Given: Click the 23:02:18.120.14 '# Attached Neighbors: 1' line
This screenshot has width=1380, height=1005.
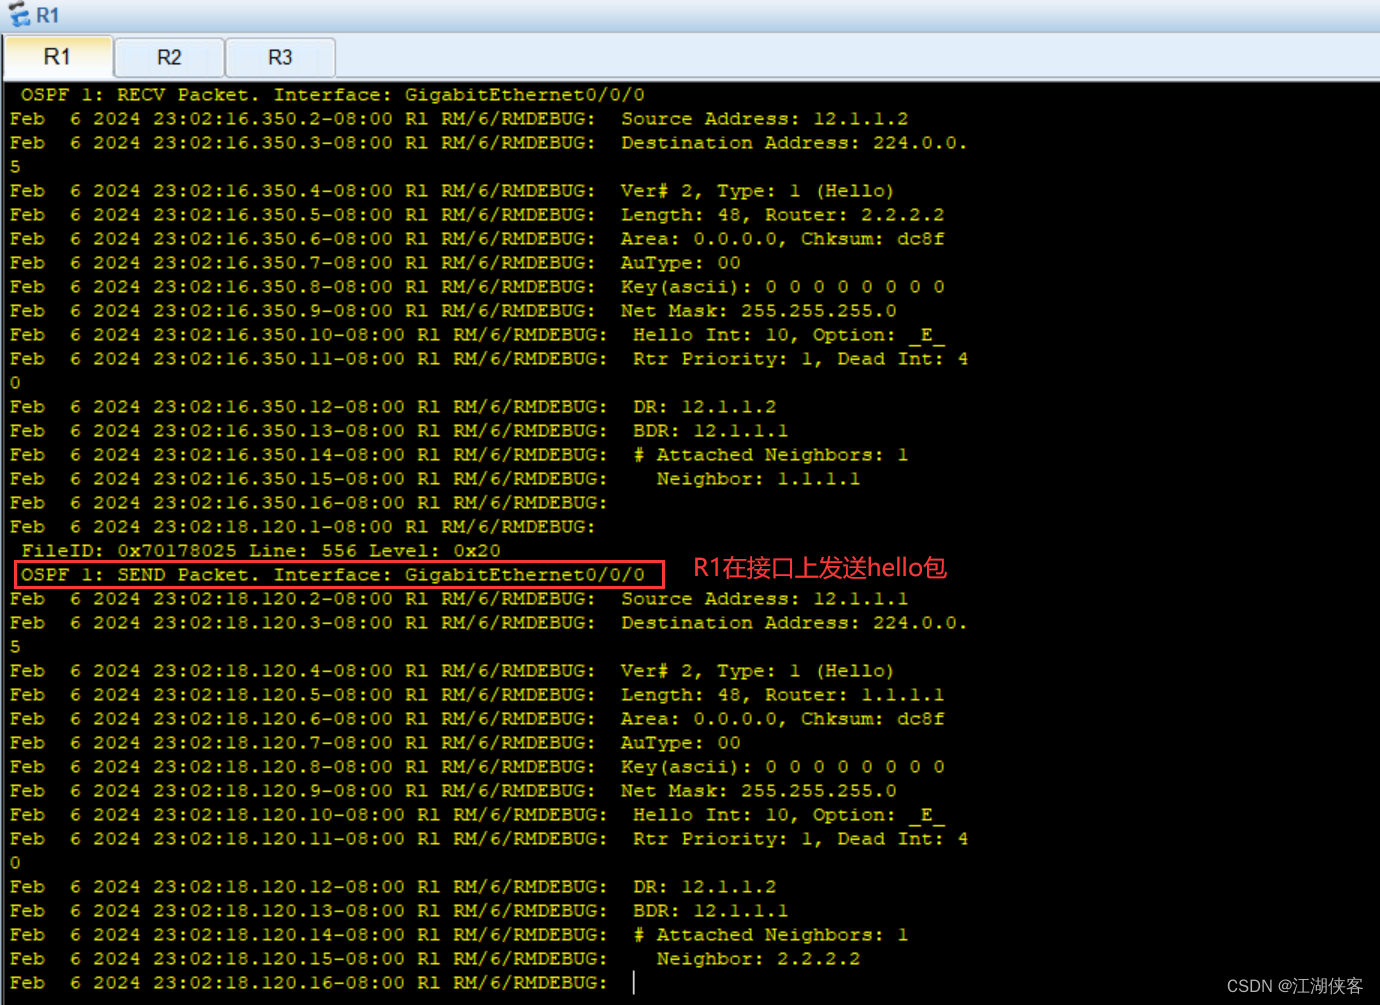Looking at the screenshot, I should pos(459,935).
